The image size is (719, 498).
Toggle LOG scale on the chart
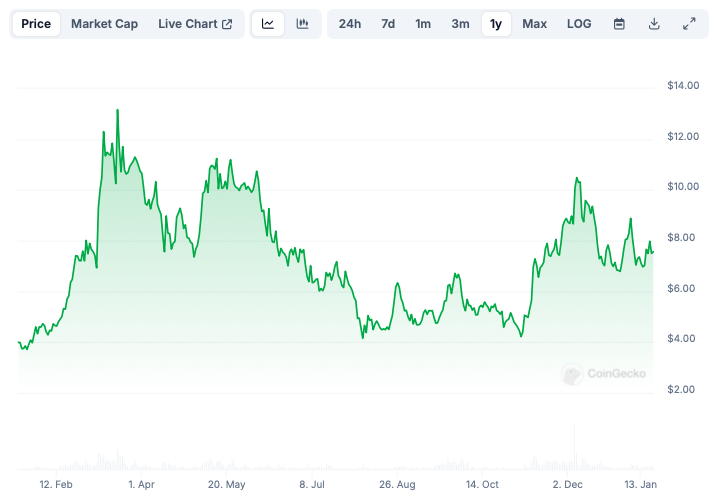[579, 24]
